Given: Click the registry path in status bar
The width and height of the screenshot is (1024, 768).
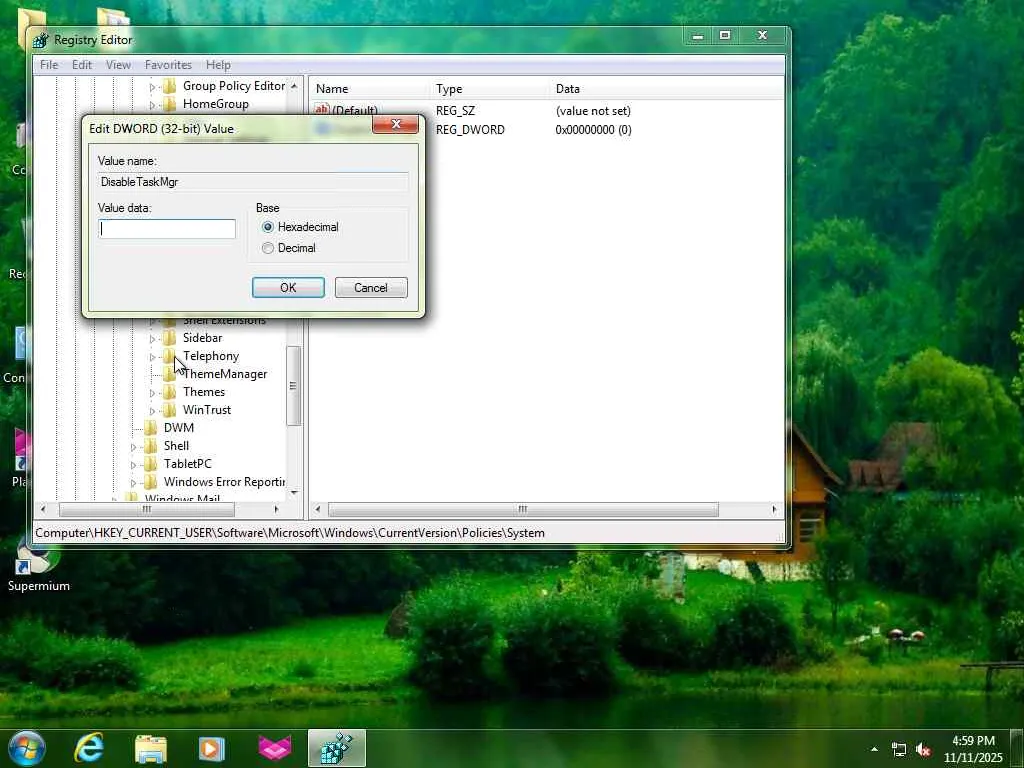Looking at the screenshot, I should click(290, 533).
